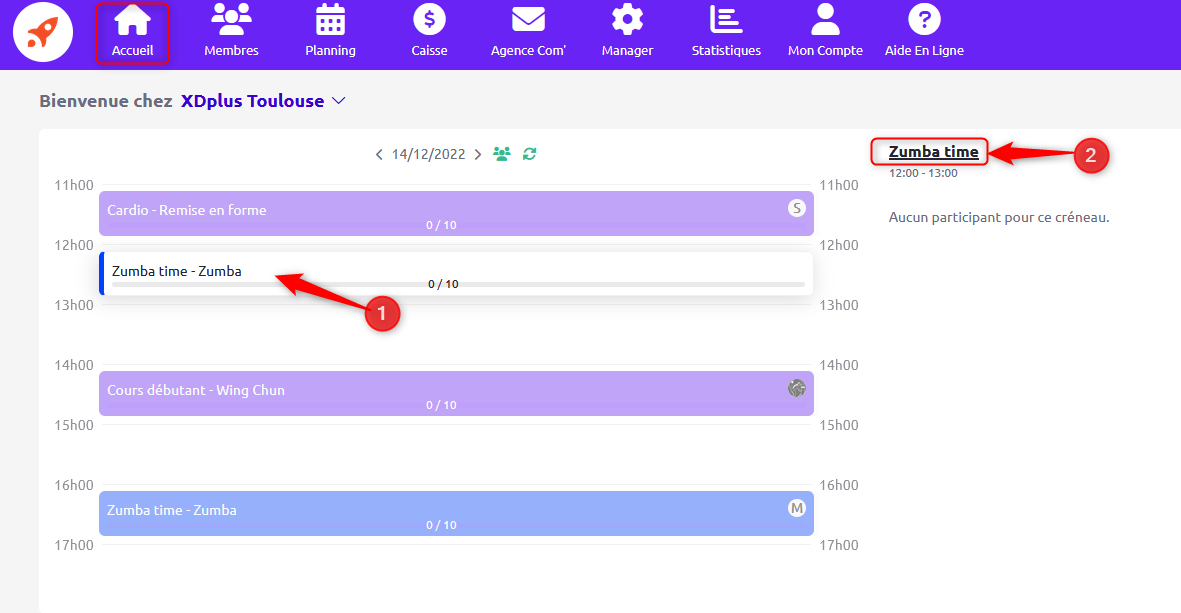Viewport: 1181px width, 613px height.
Task: Open the Planning calendar
Action: [330, 33]
